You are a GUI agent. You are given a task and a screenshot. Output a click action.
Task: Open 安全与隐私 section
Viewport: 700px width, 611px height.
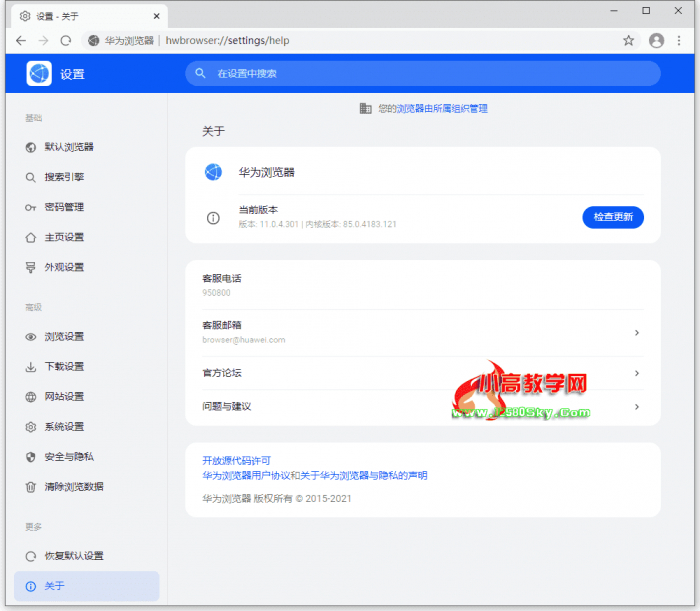pyautogui.click(x=87, y=457)
